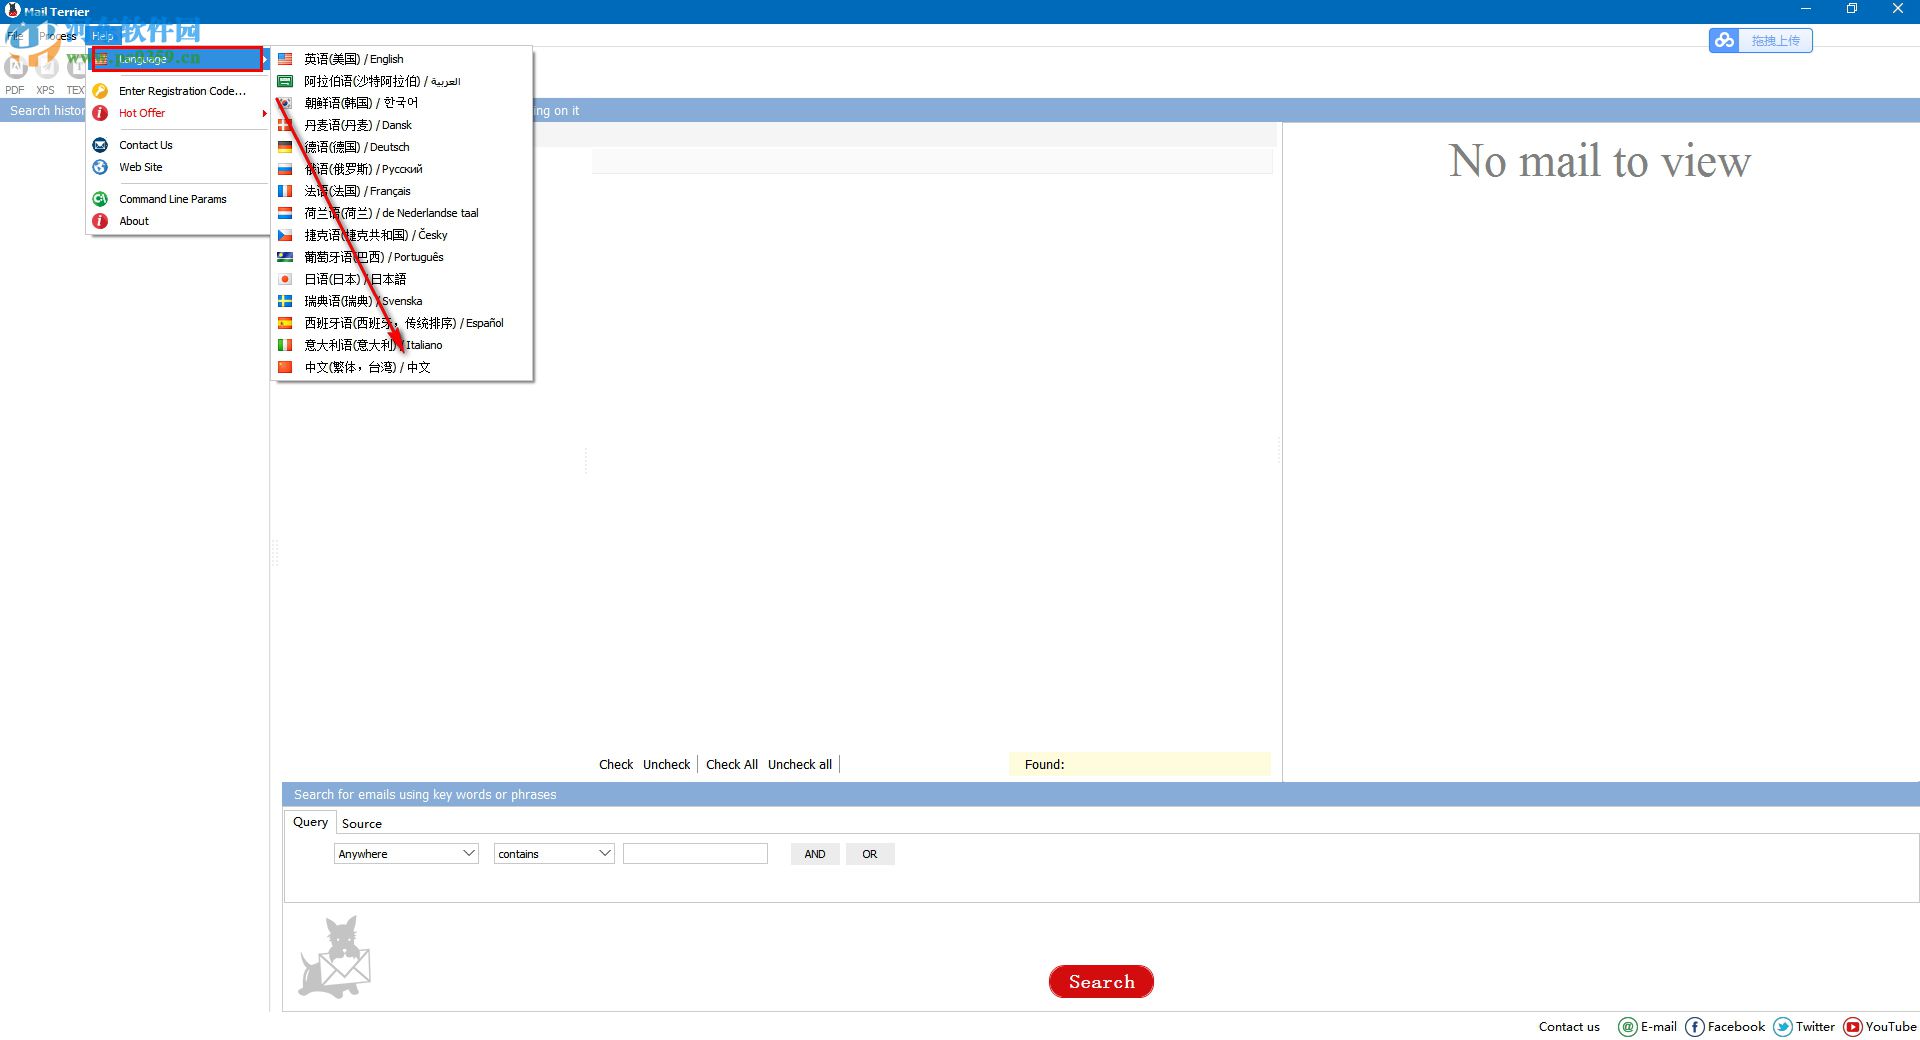Open About via its red info icon
1920x1040 pixels.
[x=100, y=221]
